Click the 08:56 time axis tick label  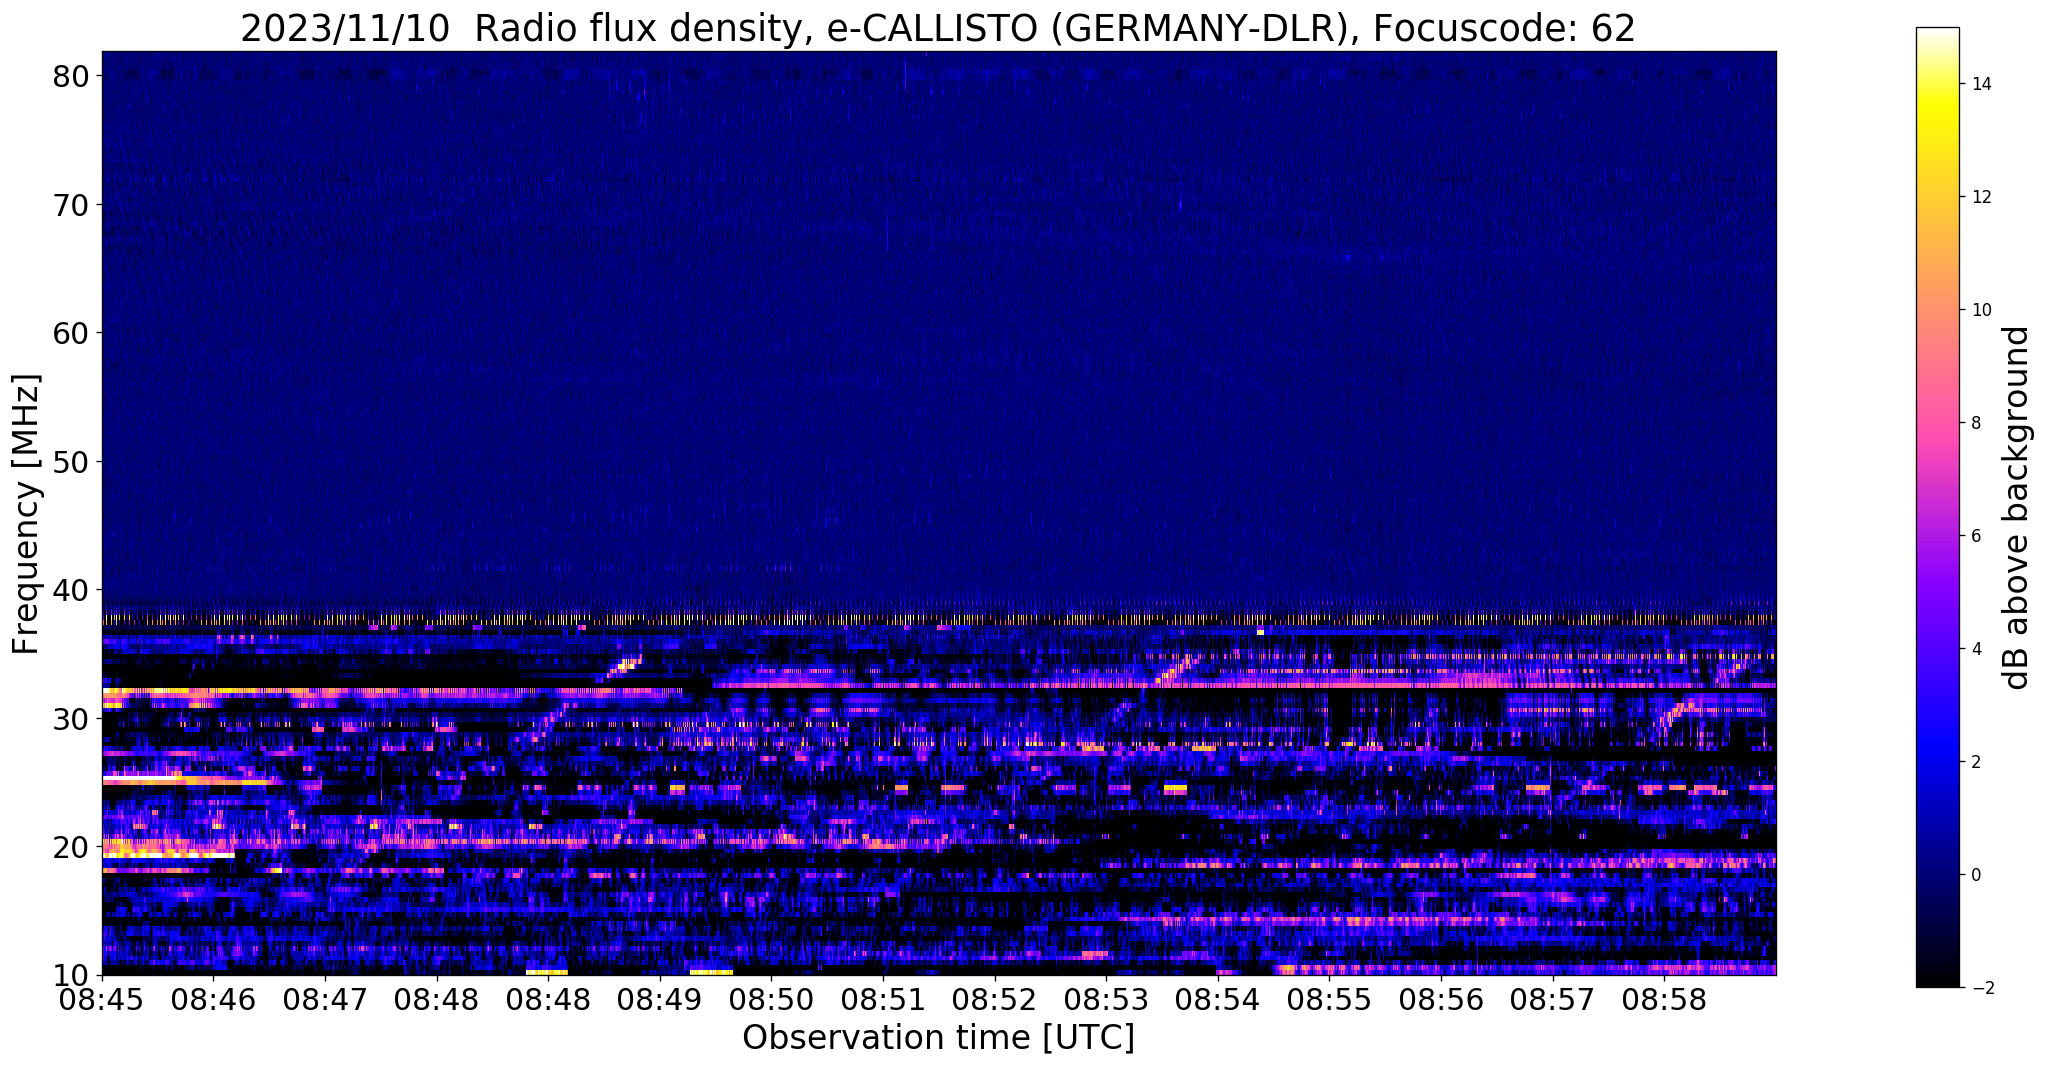(1441, 1000)
